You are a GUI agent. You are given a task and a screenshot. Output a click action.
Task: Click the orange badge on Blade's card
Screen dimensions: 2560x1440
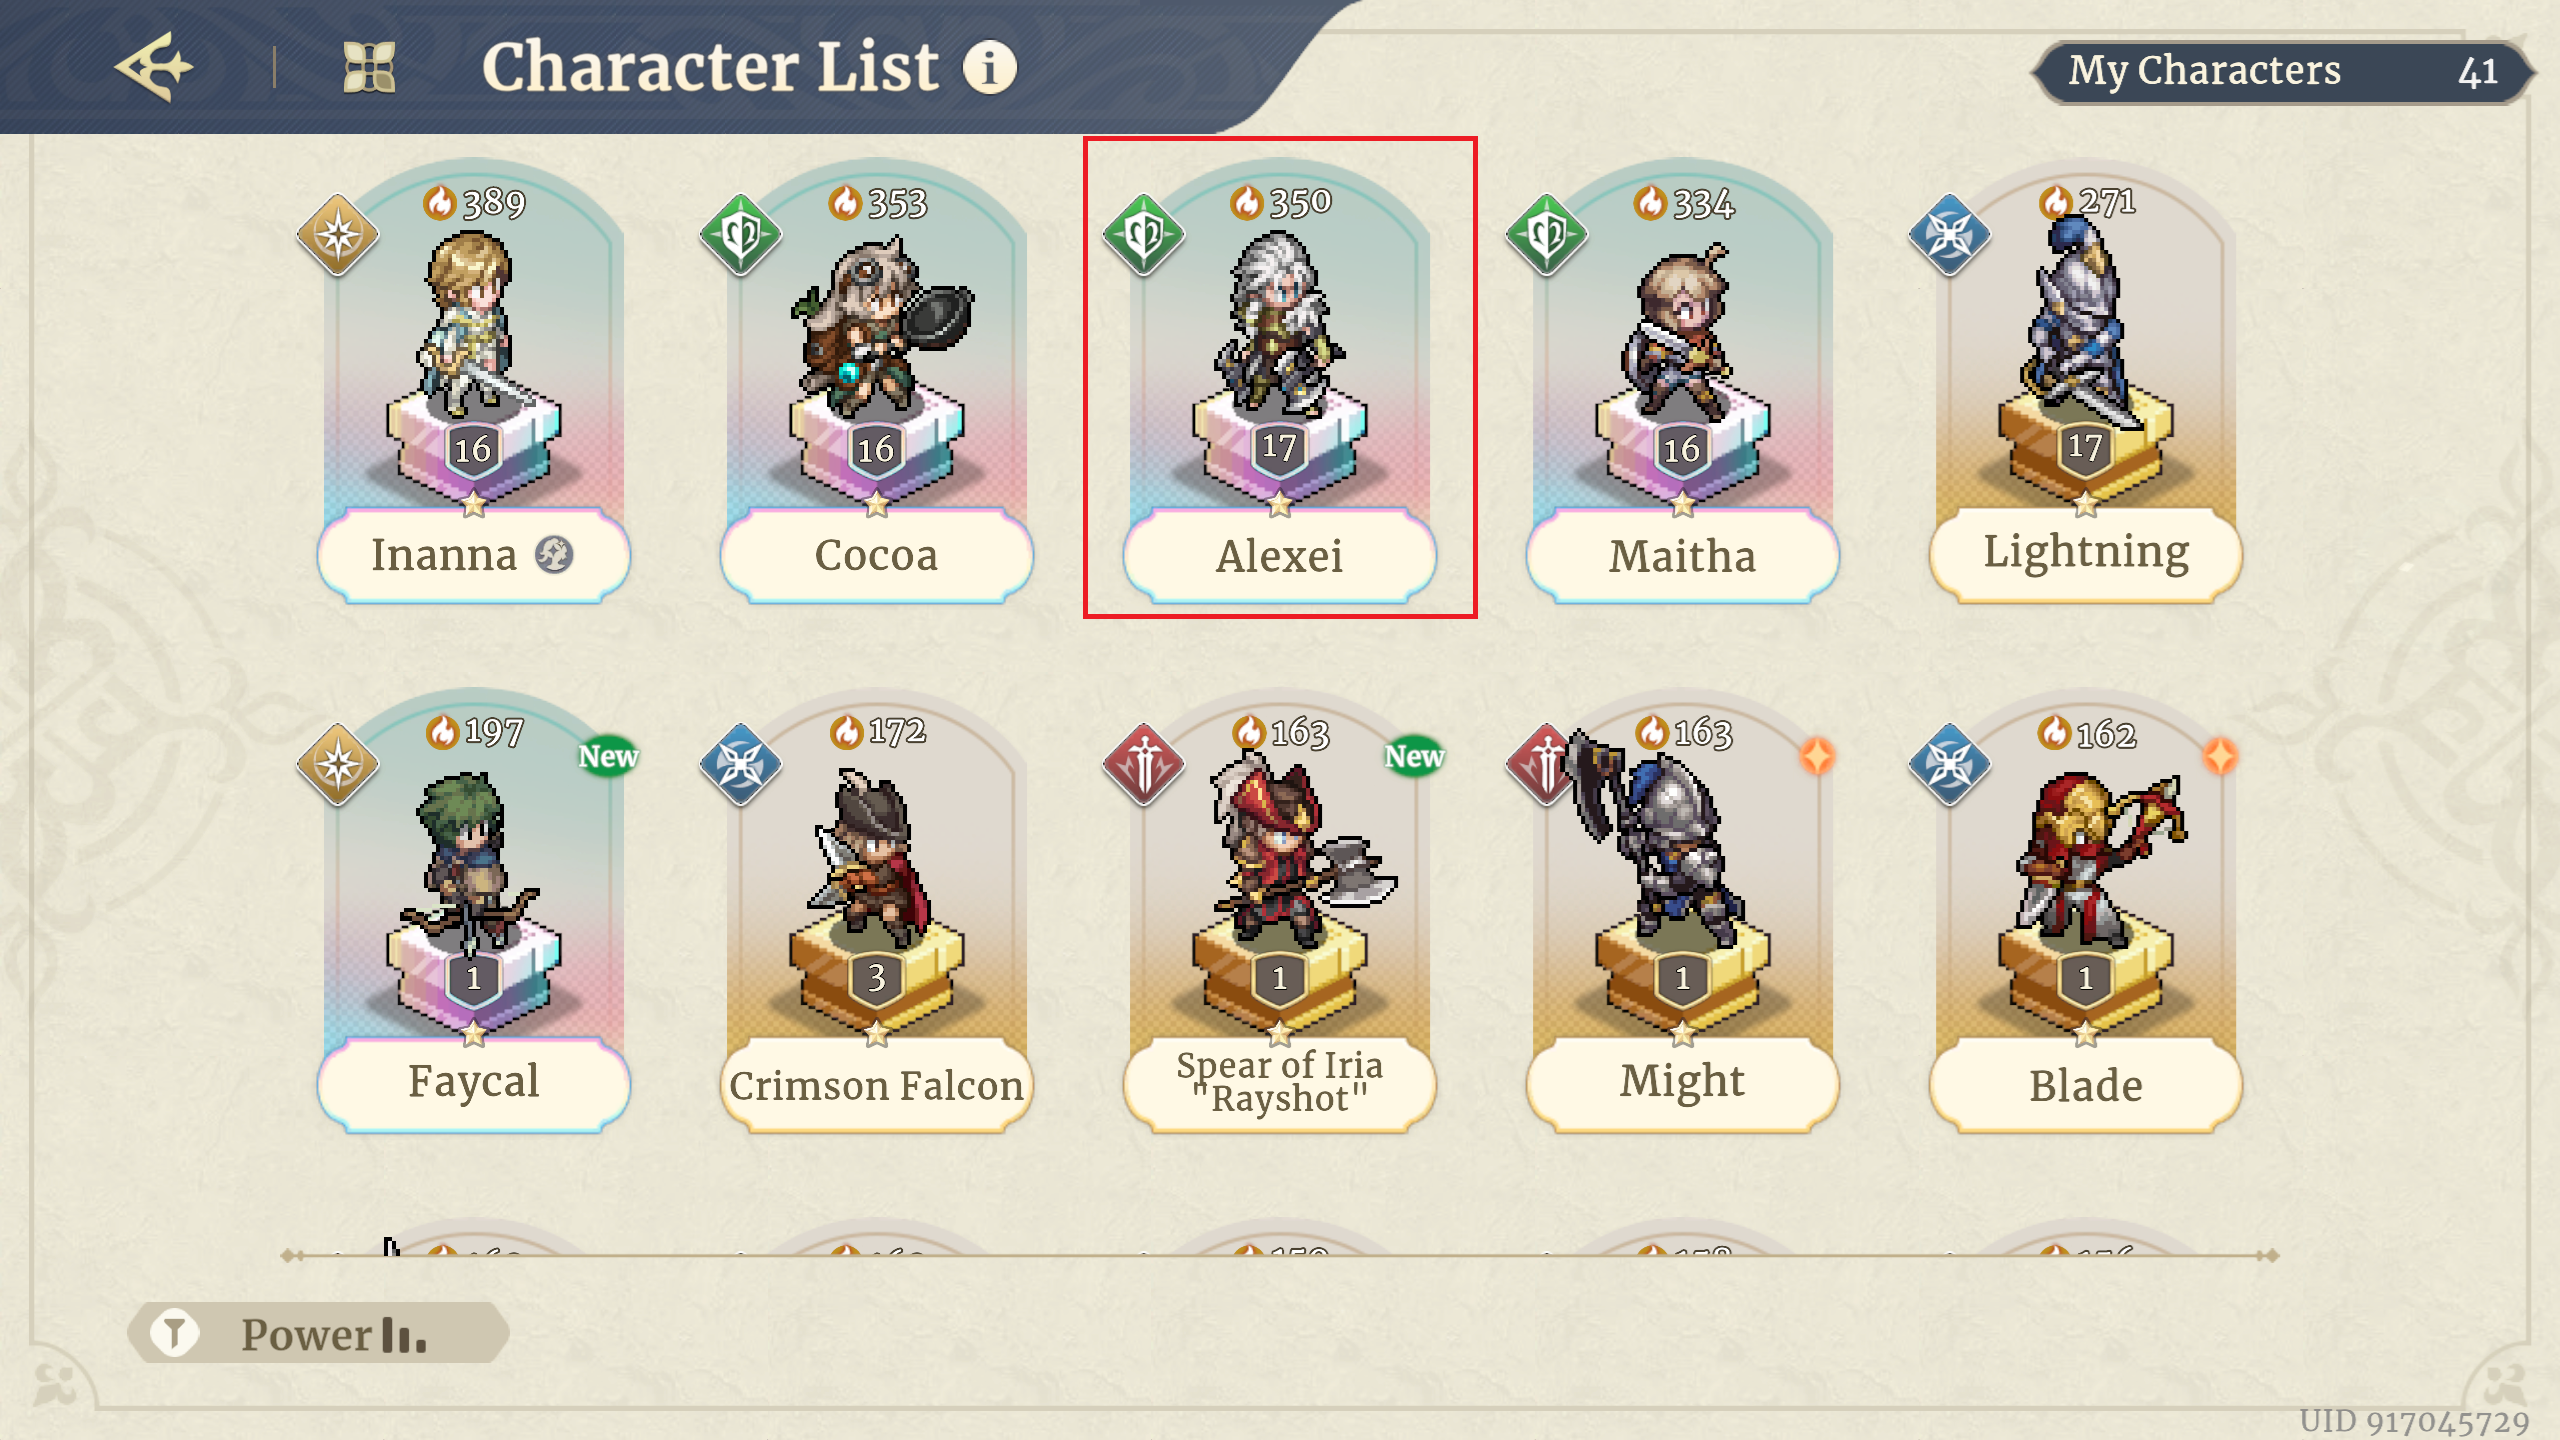click(x=2220, y=756)
